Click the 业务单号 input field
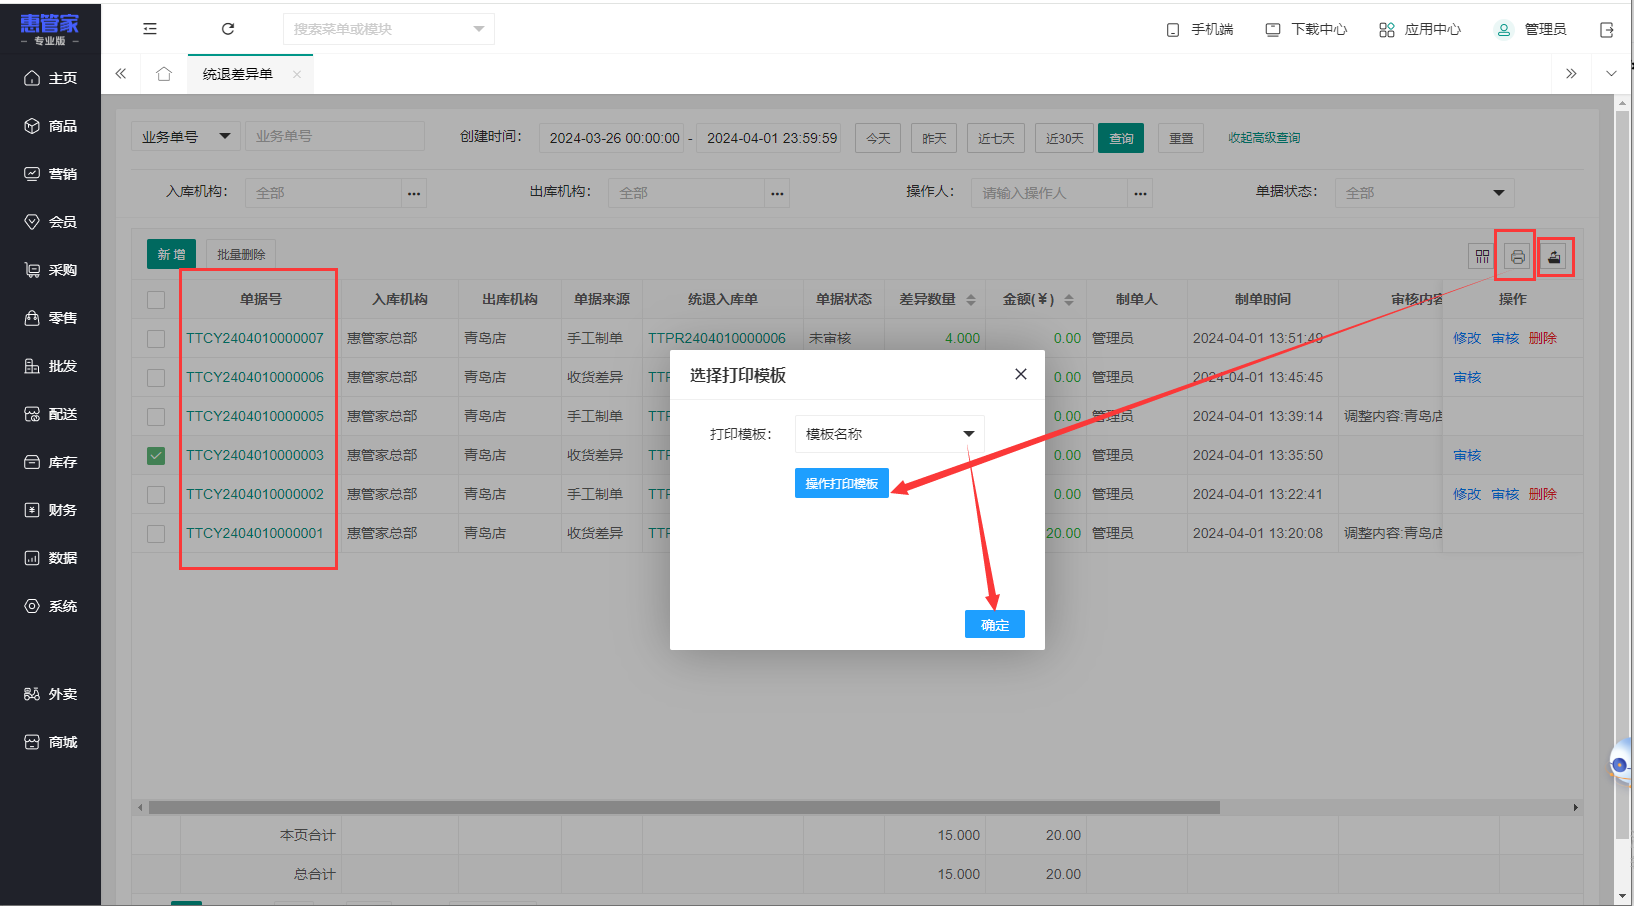The height and width of the screenshot is (906, 1634). (x=335, y=136)
